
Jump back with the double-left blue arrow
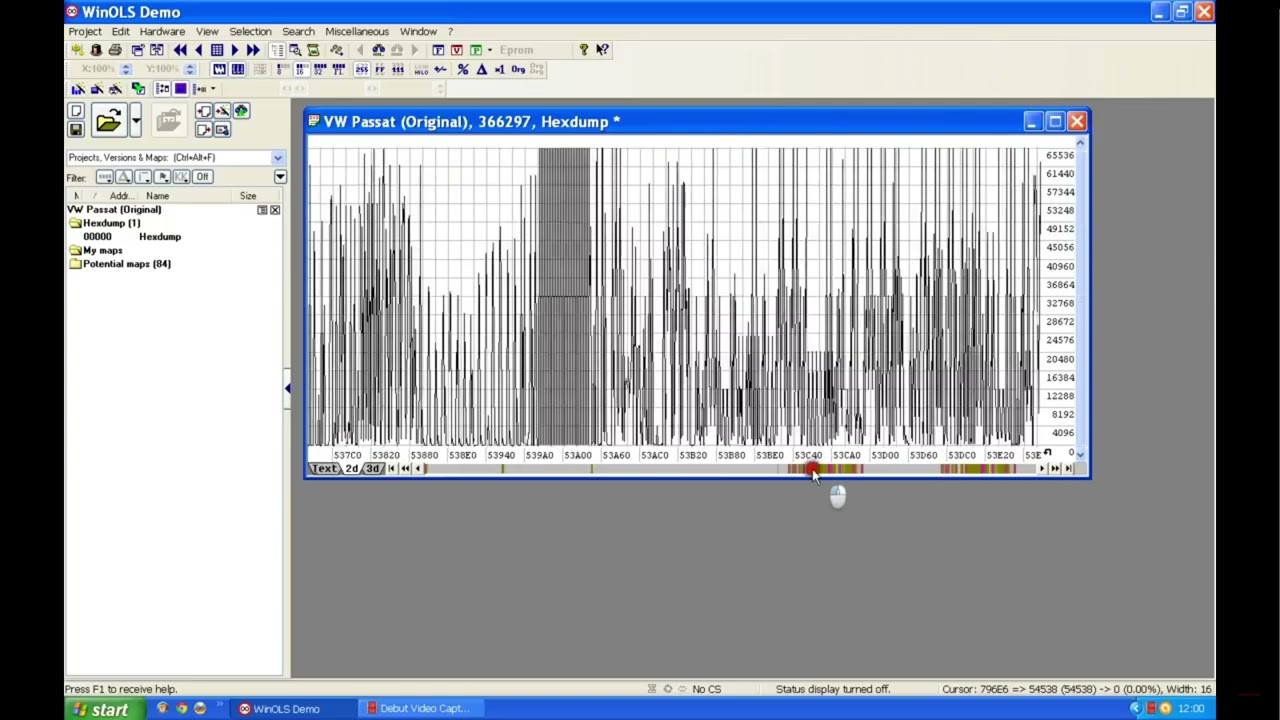point(180,50)
